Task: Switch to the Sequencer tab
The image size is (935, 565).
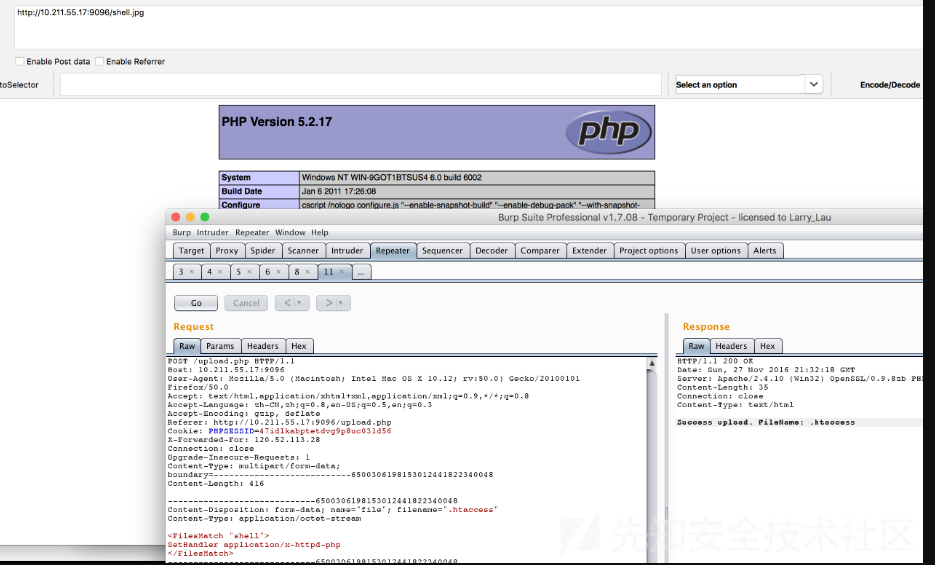Action: coord(442,251)
